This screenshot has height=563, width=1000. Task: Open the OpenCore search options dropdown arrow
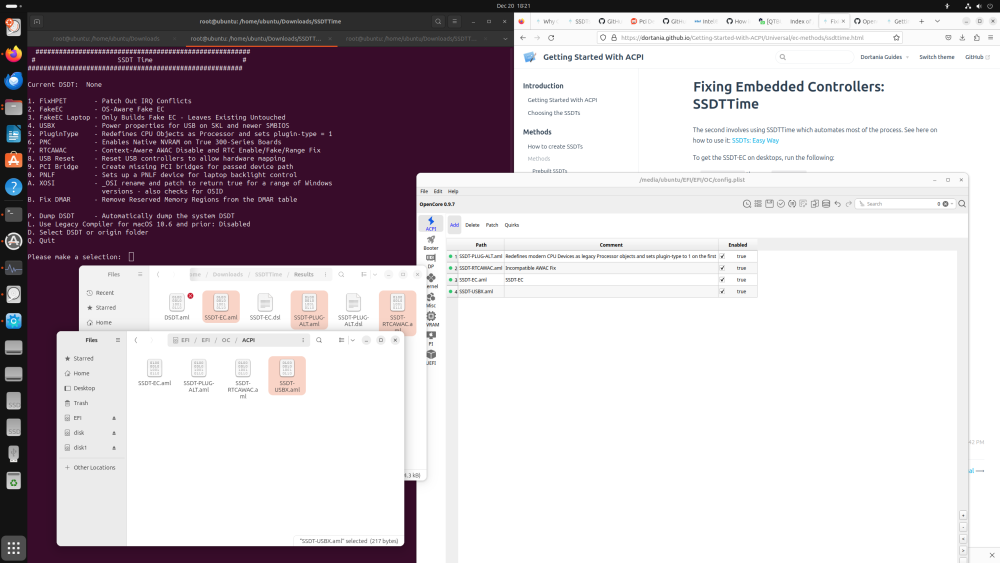[x=952, y=204]
